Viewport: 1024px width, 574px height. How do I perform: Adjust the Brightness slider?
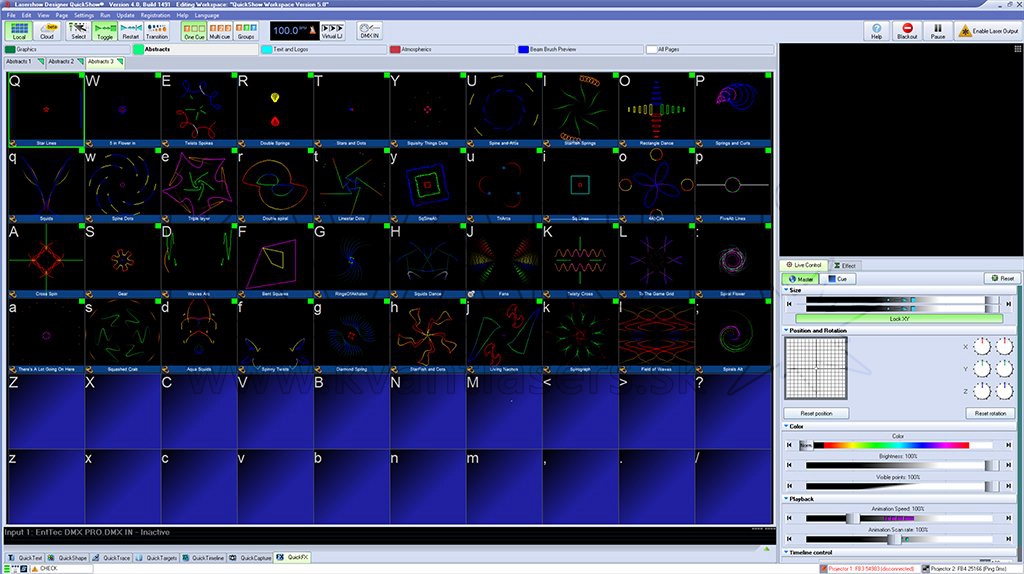[901, 465]
